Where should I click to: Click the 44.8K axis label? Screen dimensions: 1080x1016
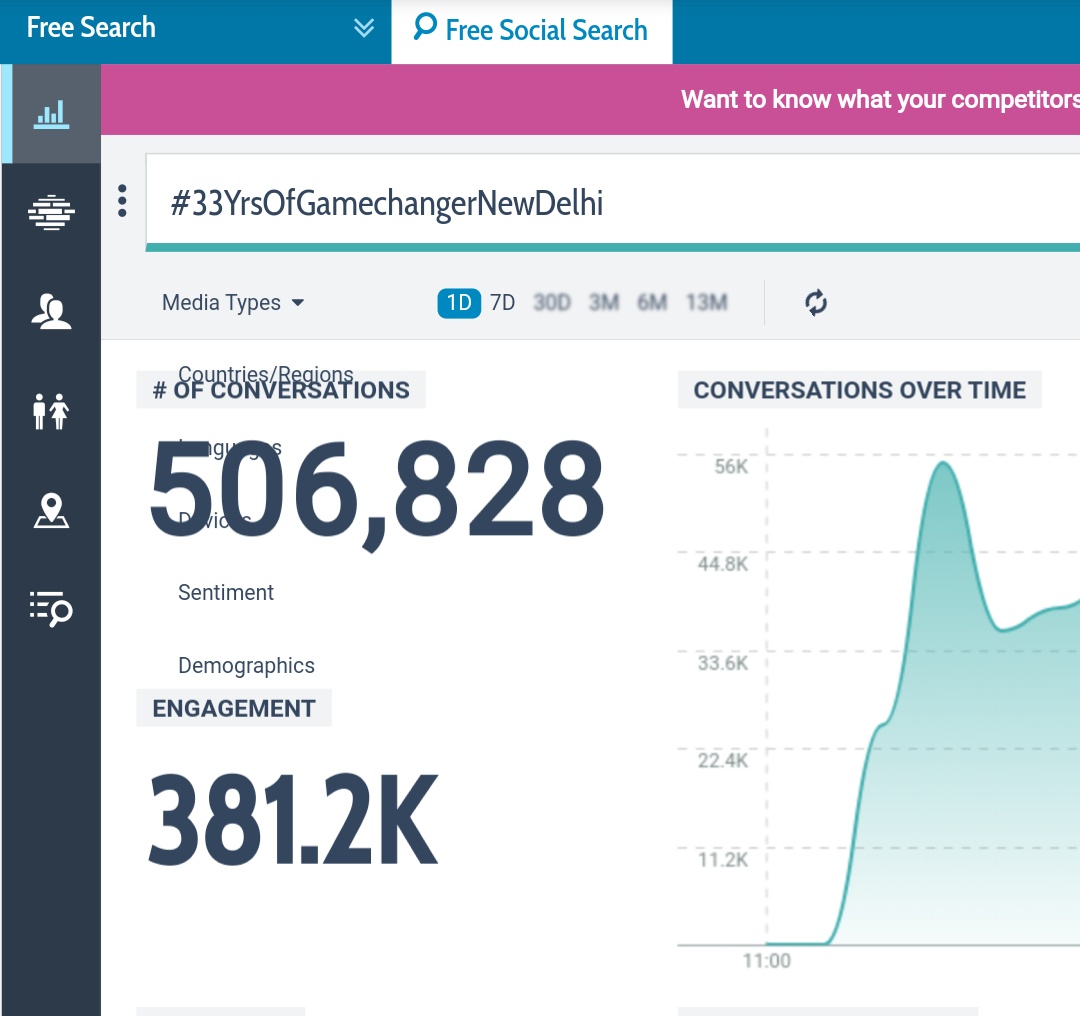[x=723, y=564]
